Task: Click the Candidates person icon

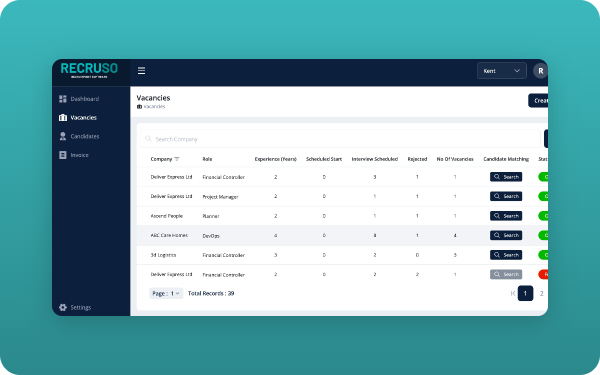Action: pos(63,136)
